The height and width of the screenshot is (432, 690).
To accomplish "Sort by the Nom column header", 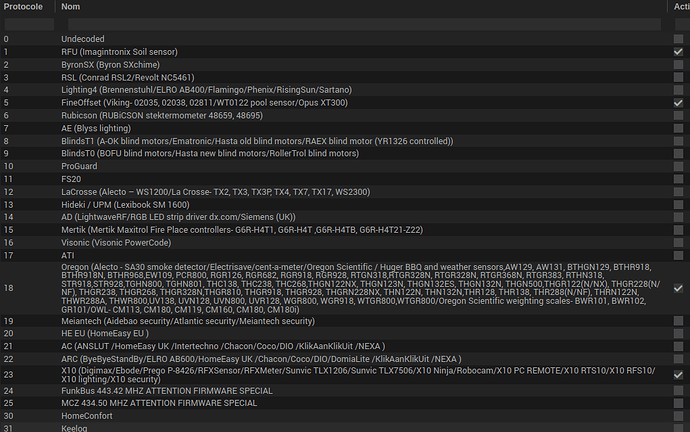I will pos(71,7).
